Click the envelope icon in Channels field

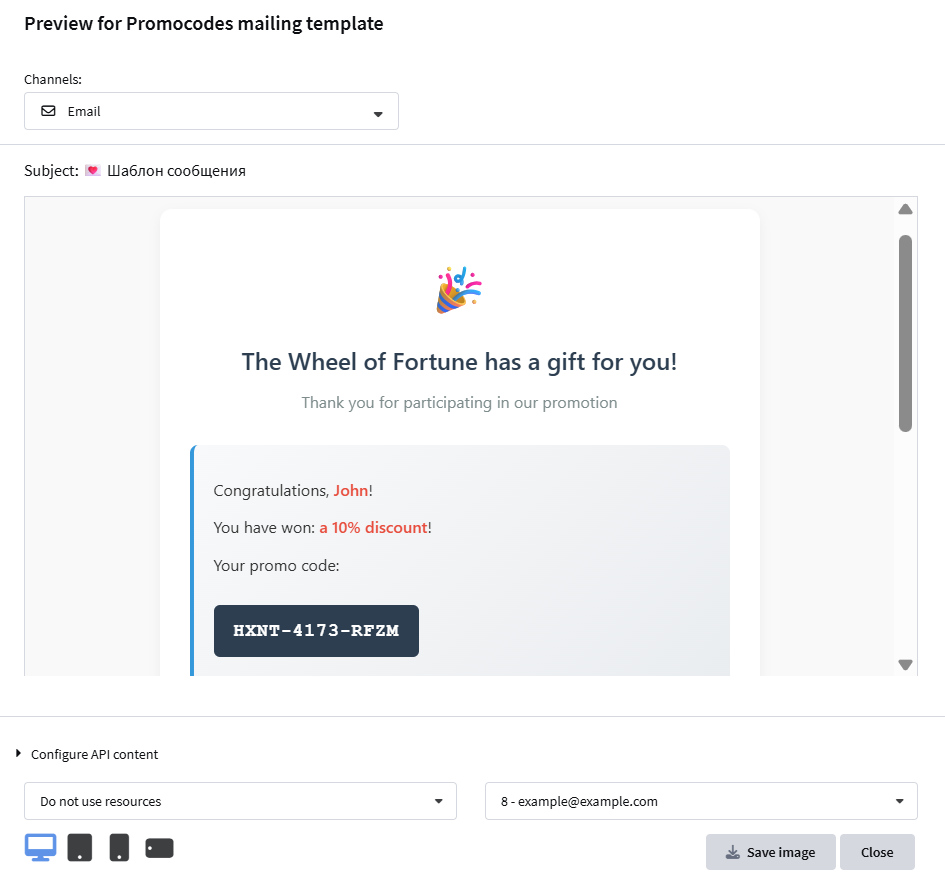tap(48, 111)
